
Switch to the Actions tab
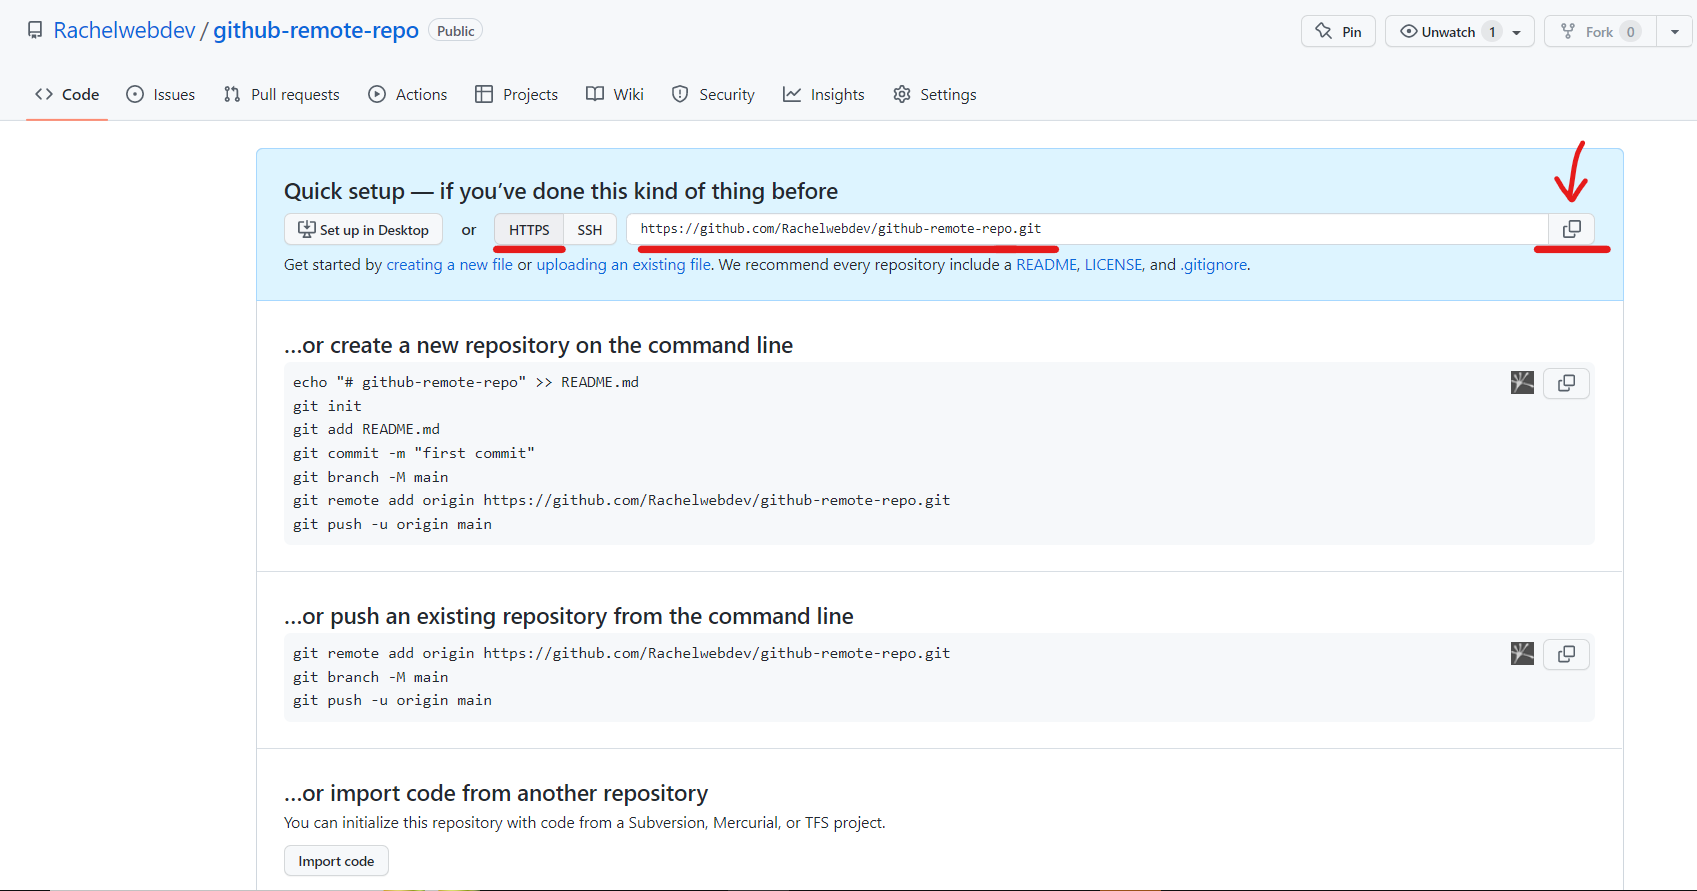(x=408, y=95)
